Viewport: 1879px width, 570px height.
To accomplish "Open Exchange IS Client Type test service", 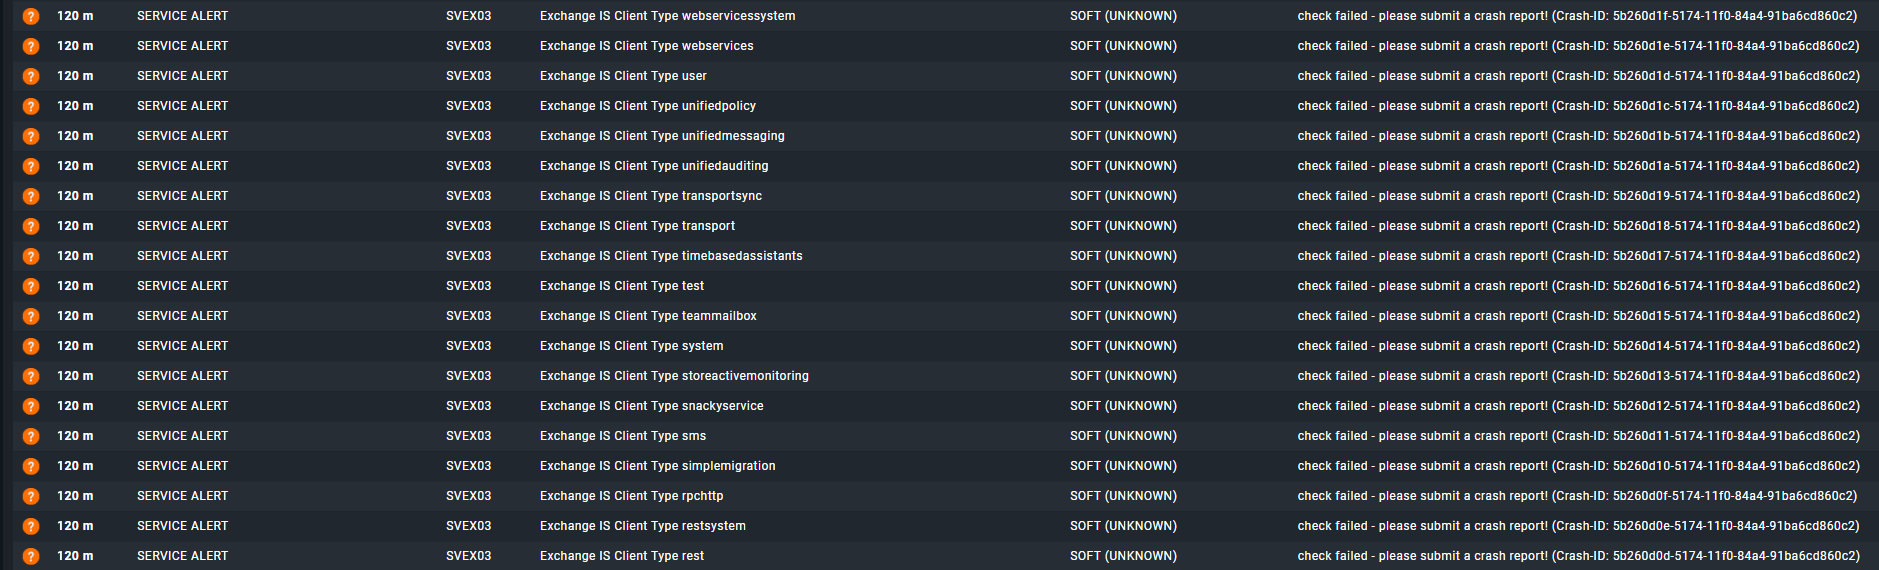I will pyautogui.click(x=621, y=286).
